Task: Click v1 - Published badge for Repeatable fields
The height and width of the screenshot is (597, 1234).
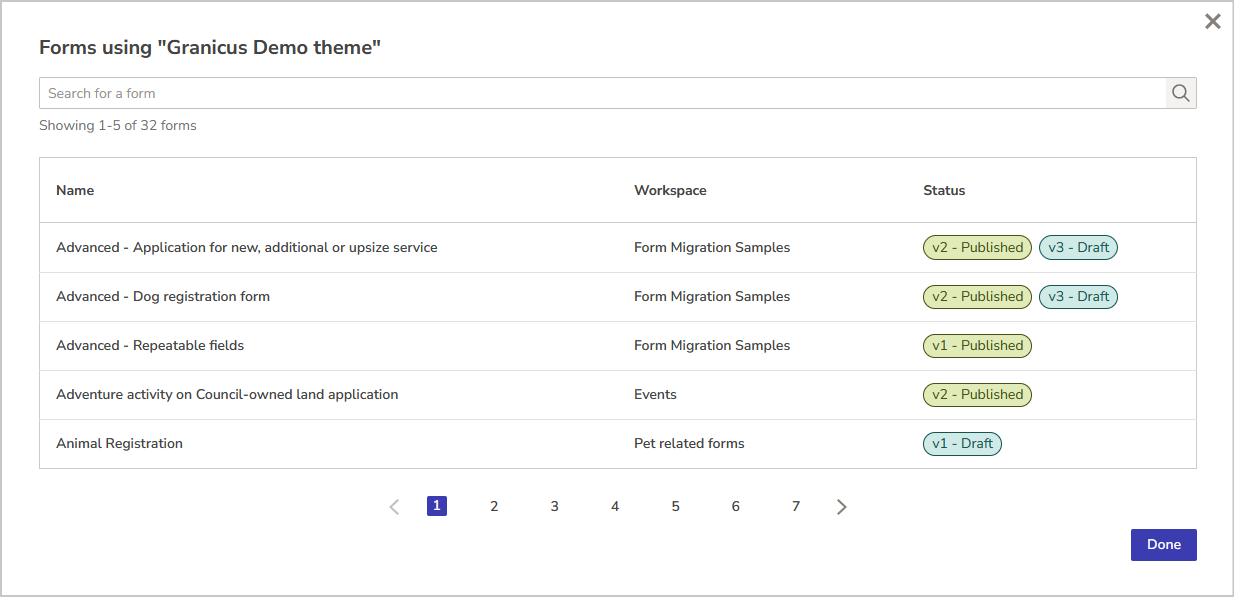Action: pos(977,345)
